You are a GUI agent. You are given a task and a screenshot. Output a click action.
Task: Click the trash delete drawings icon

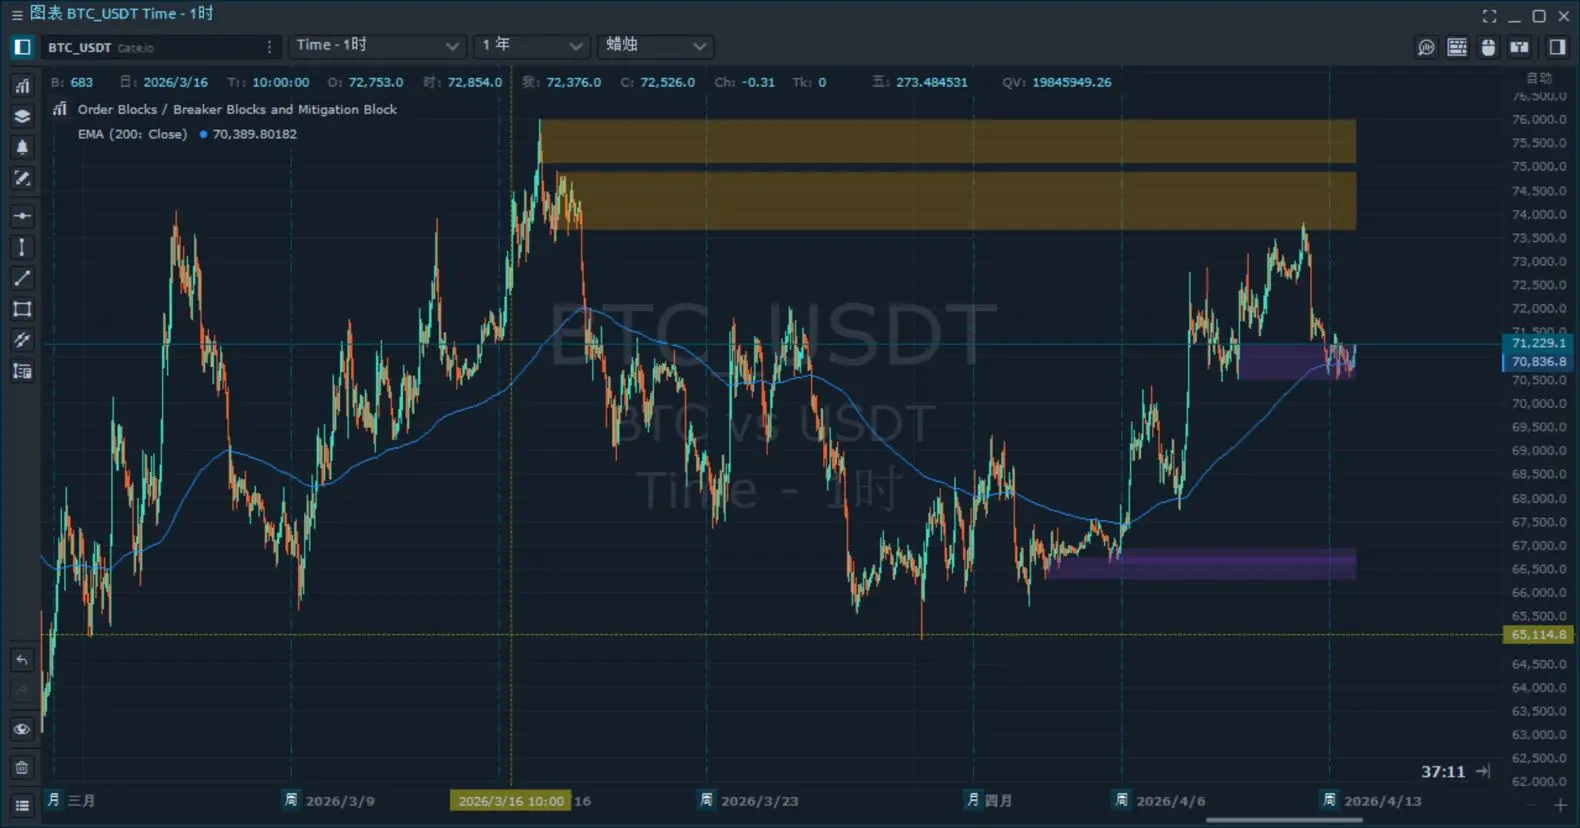point(22,768)
